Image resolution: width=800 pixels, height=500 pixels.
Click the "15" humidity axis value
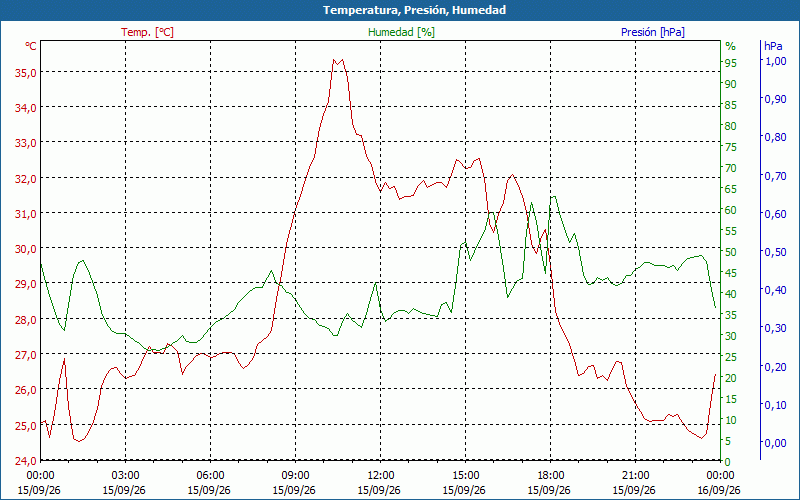tap(731, 399)
